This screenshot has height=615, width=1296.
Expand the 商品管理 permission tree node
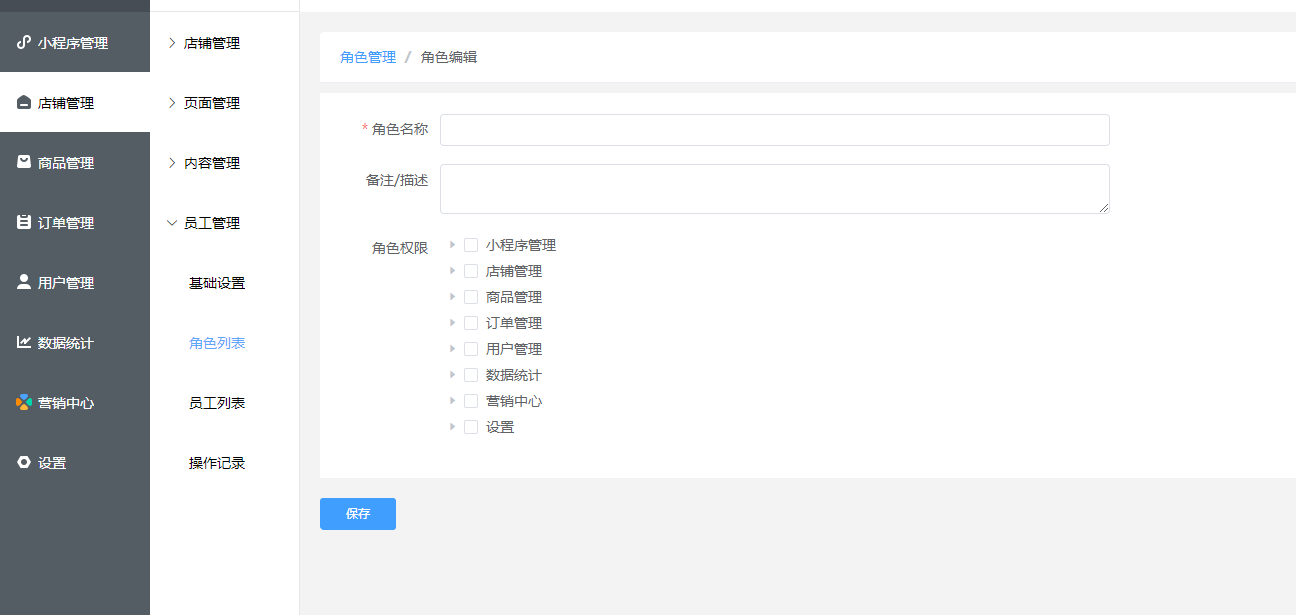(453, 296)
